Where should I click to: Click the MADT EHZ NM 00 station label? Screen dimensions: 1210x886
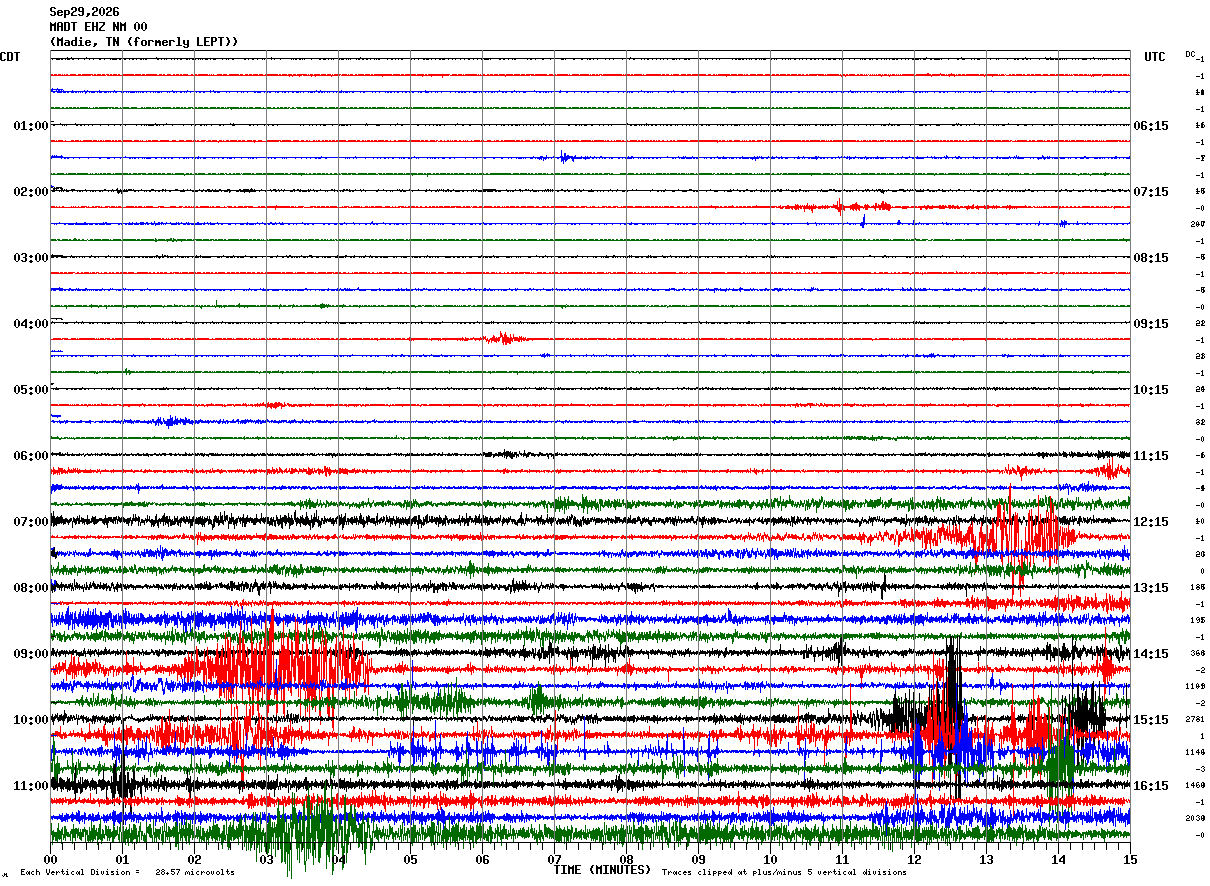point(98,27)
